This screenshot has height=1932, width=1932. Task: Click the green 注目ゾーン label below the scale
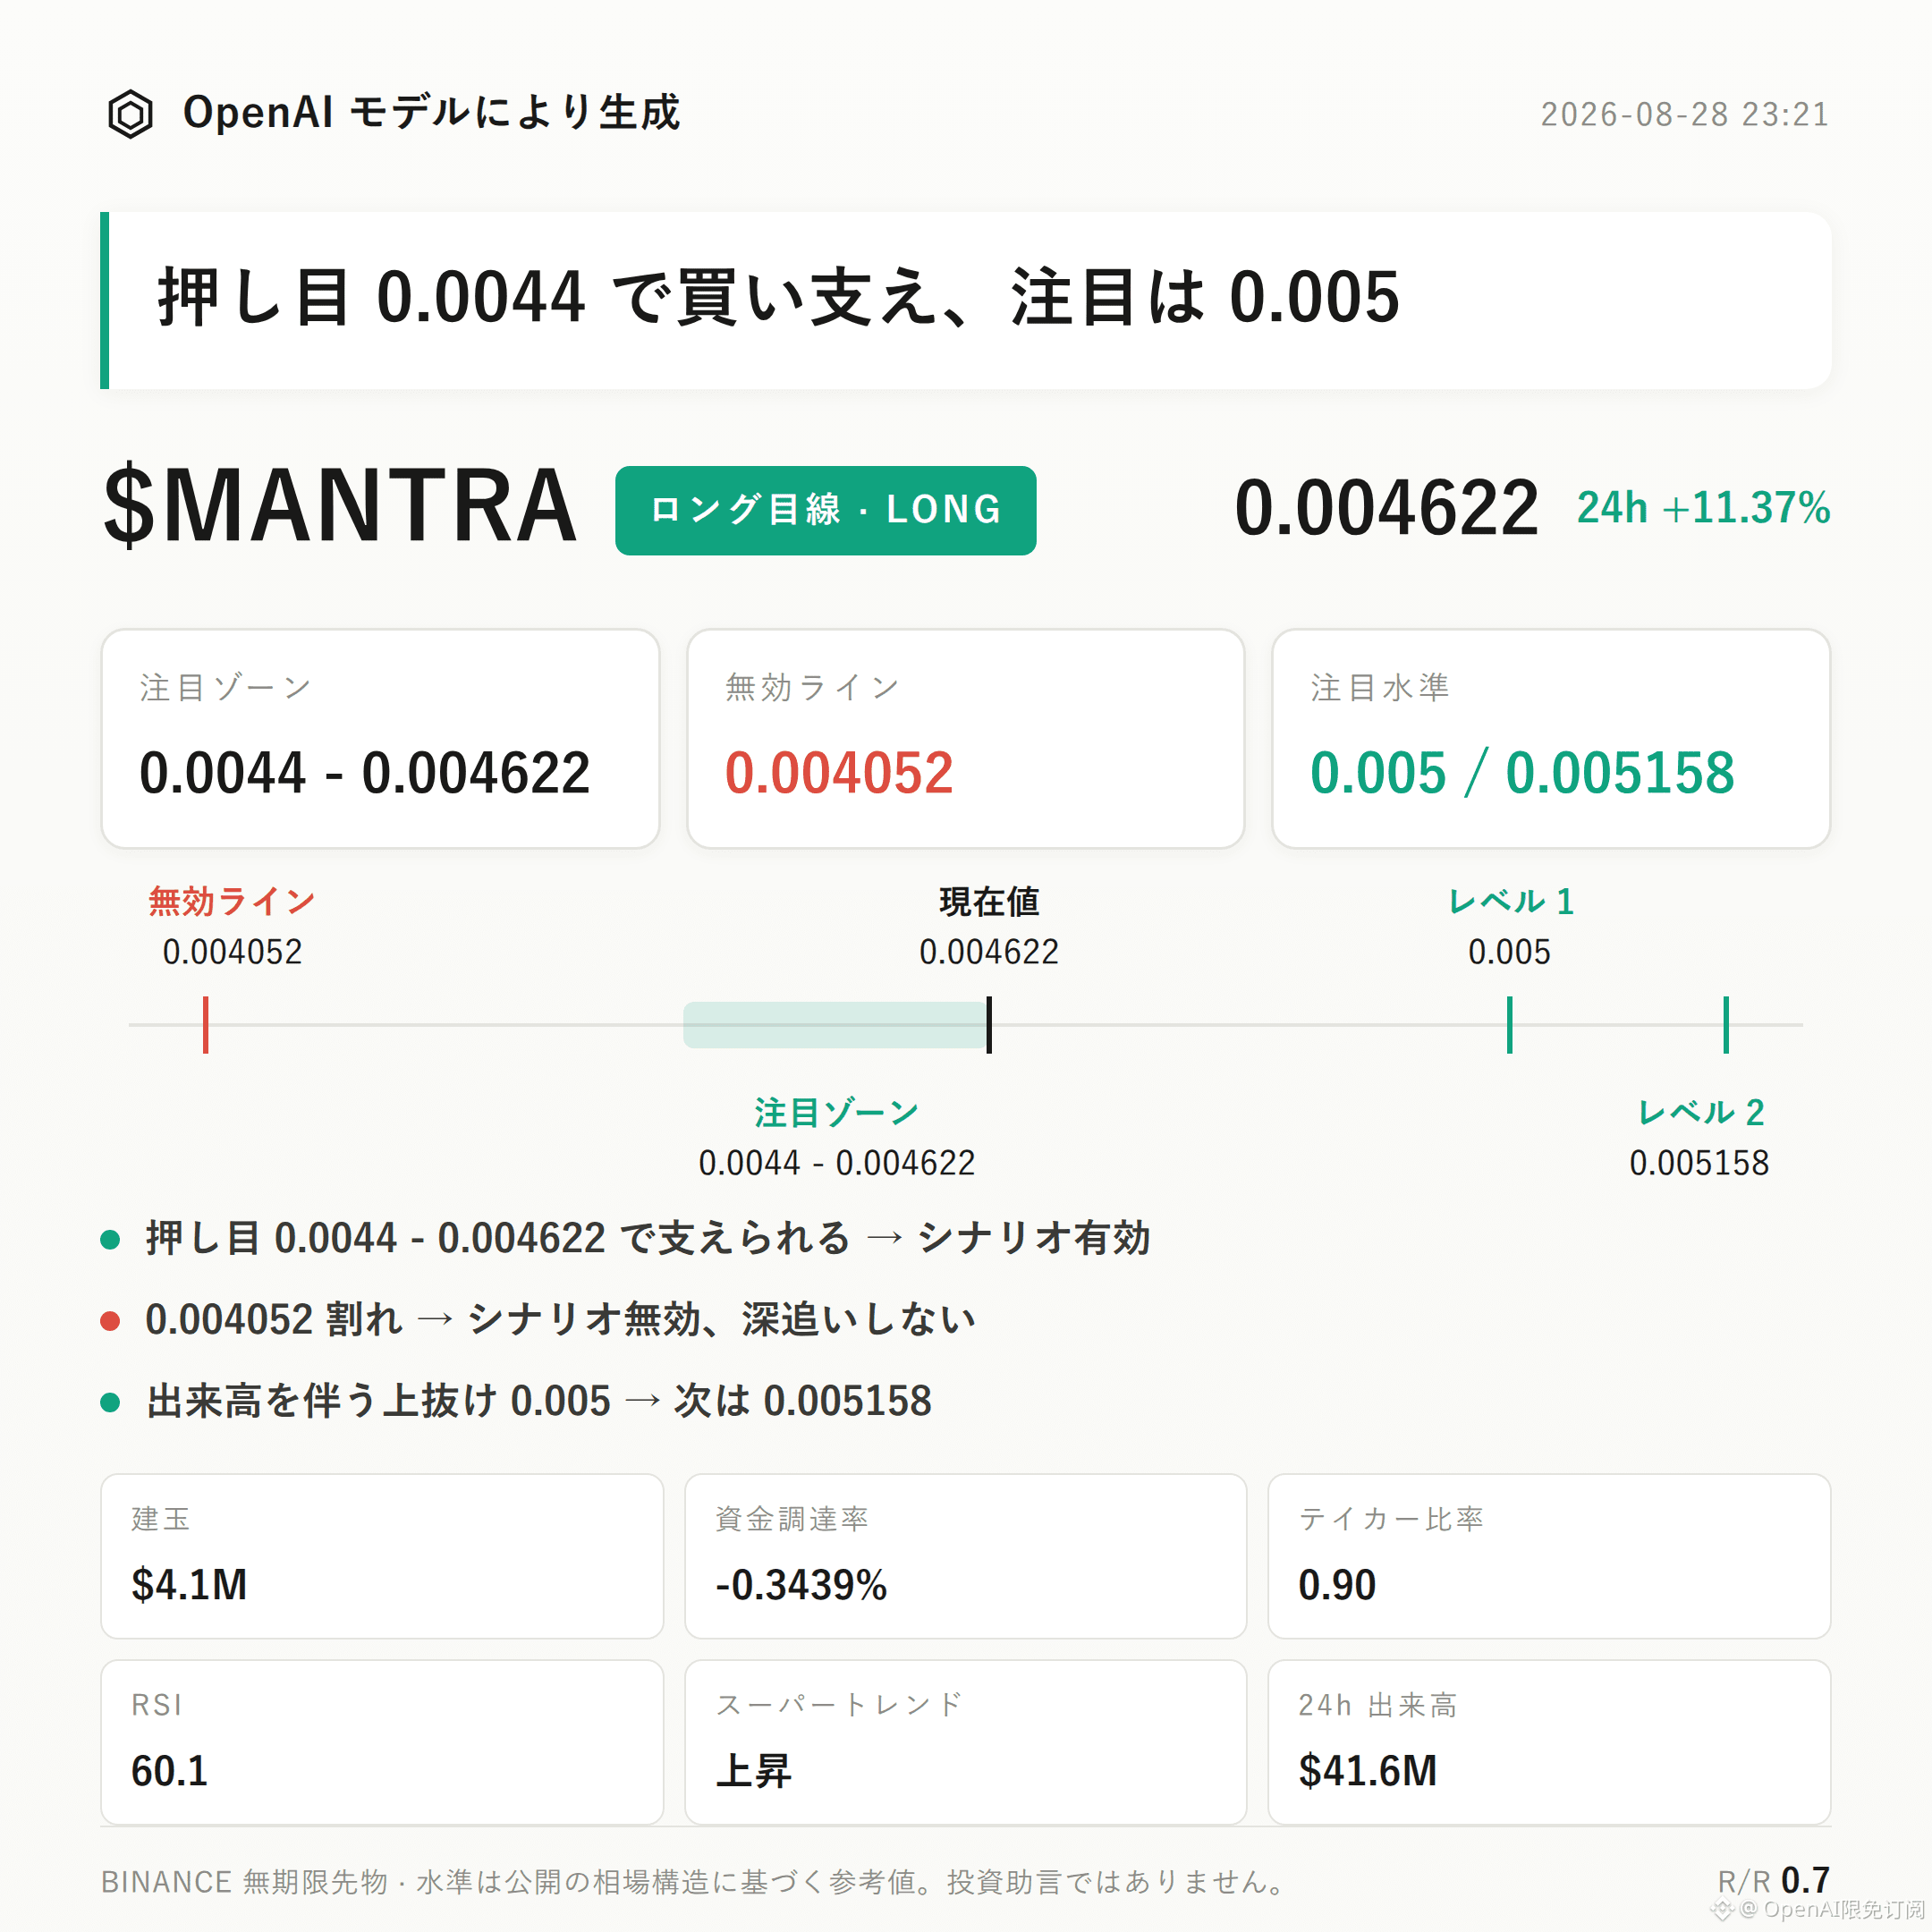click(836, 1112)
